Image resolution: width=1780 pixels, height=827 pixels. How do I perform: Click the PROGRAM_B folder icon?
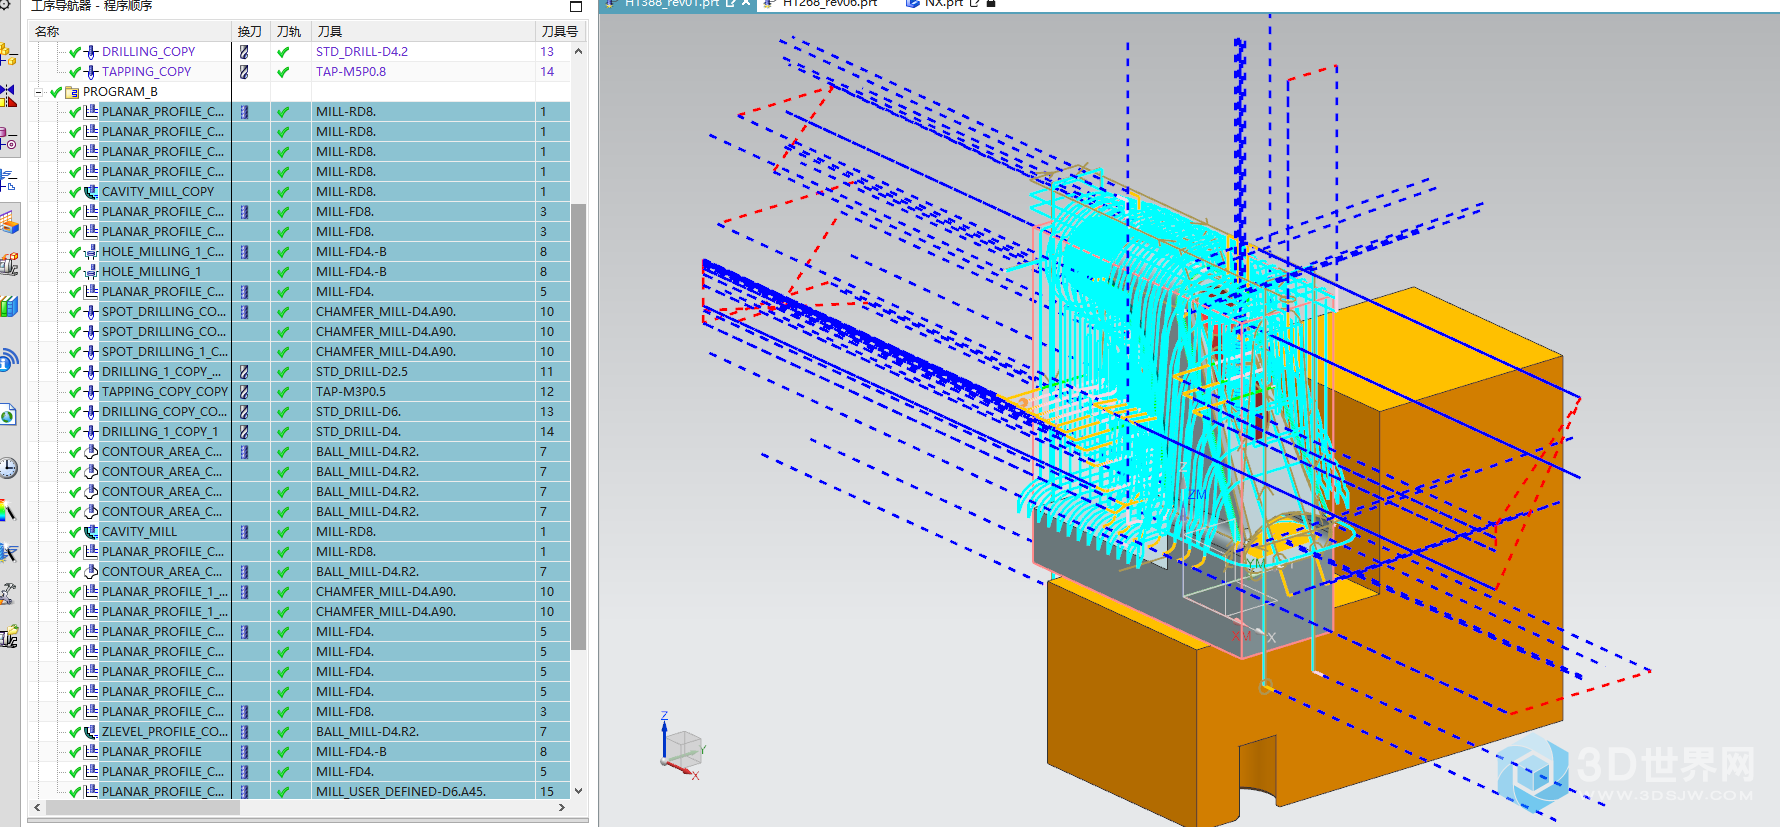point(72,91)
